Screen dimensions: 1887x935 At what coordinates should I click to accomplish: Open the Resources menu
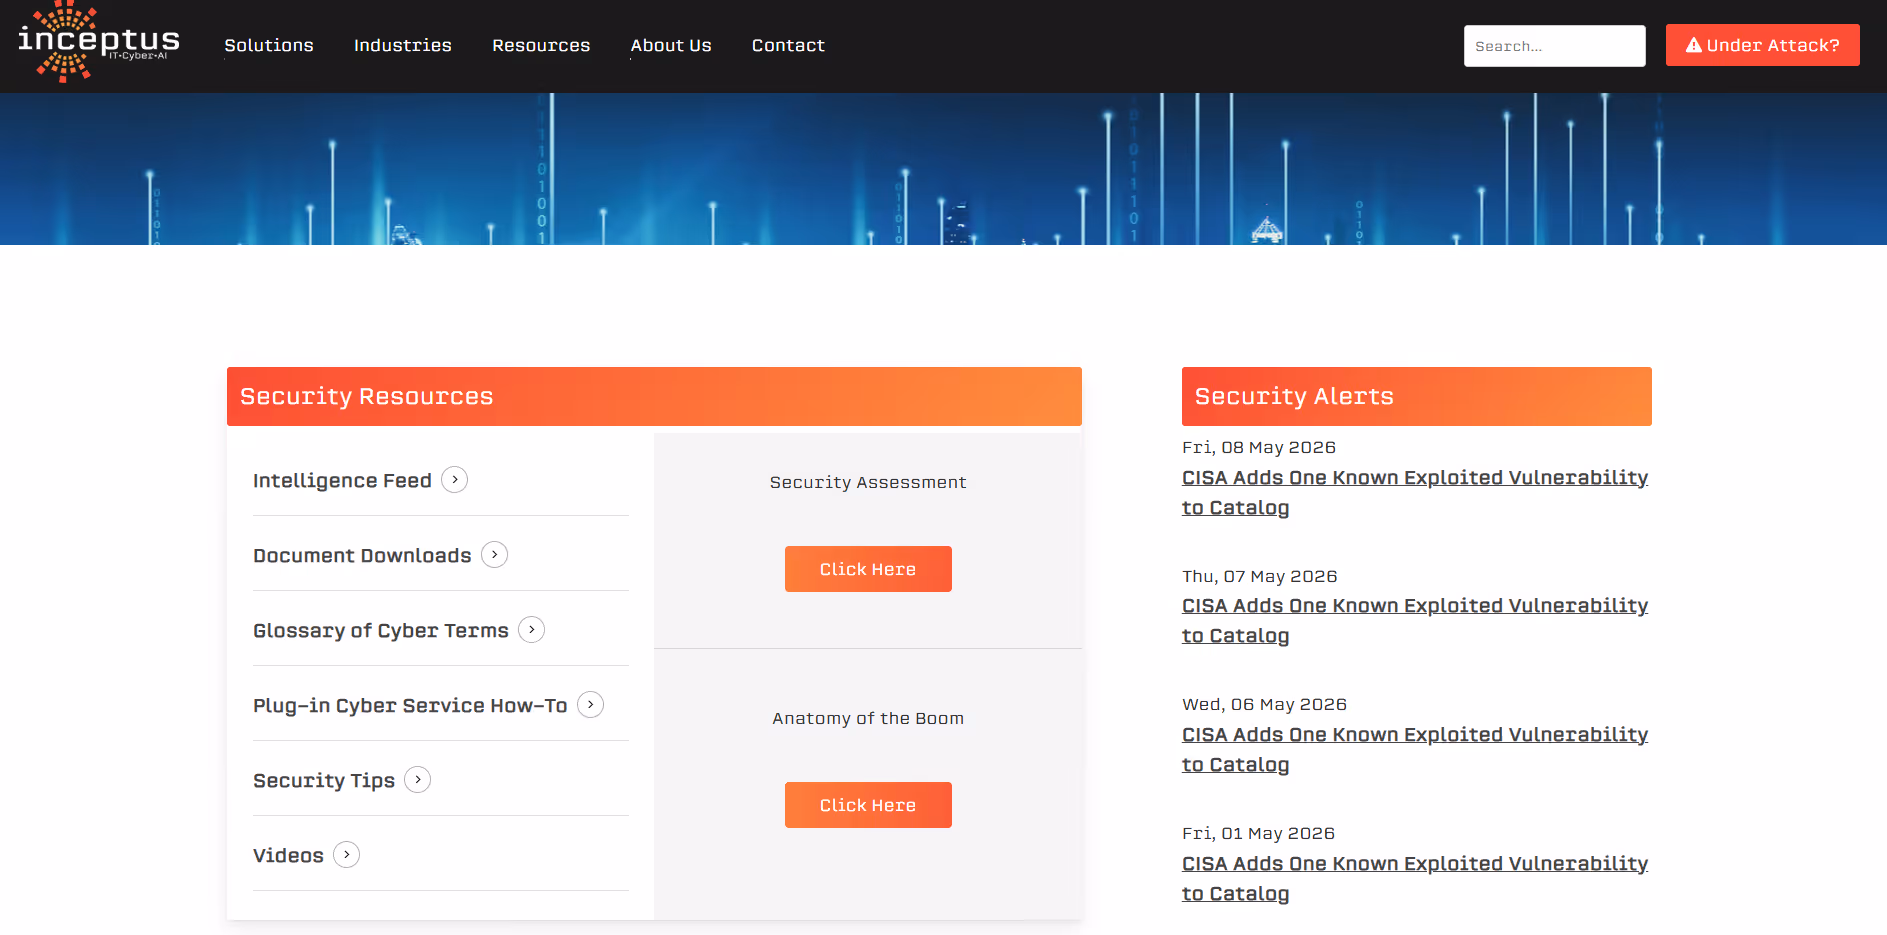[541, 46]
